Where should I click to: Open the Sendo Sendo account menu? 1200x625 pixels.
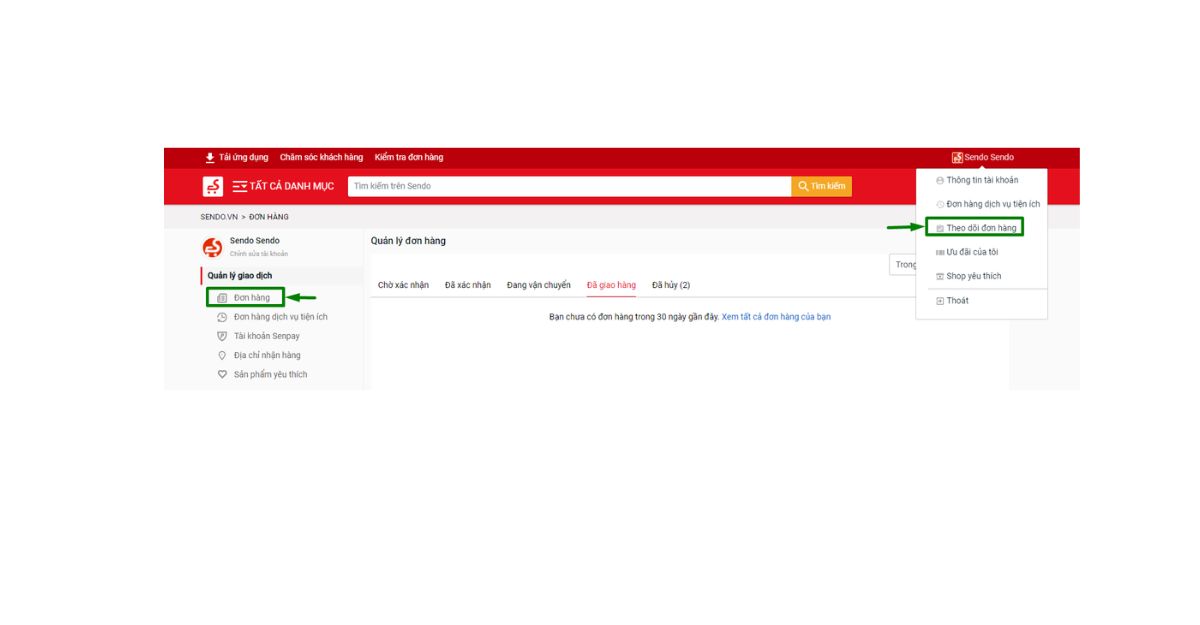click(983, 157)
